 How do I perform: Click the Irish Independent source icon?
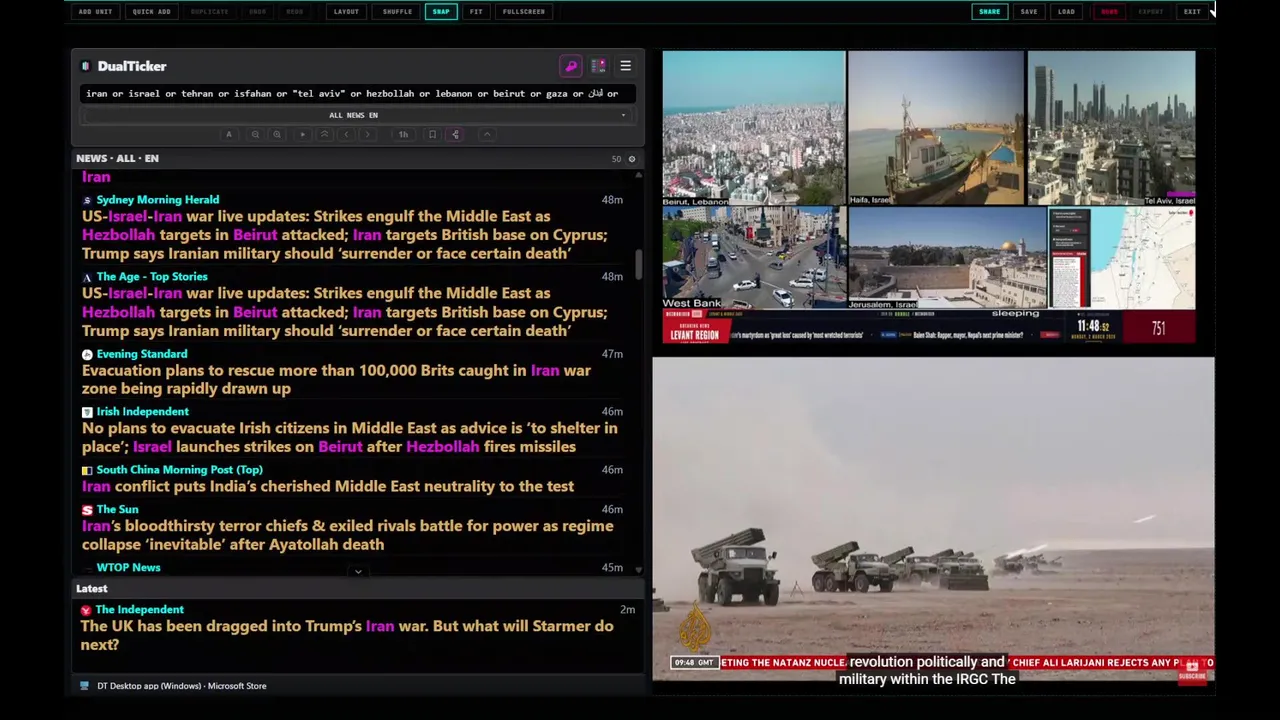(87, 412)
